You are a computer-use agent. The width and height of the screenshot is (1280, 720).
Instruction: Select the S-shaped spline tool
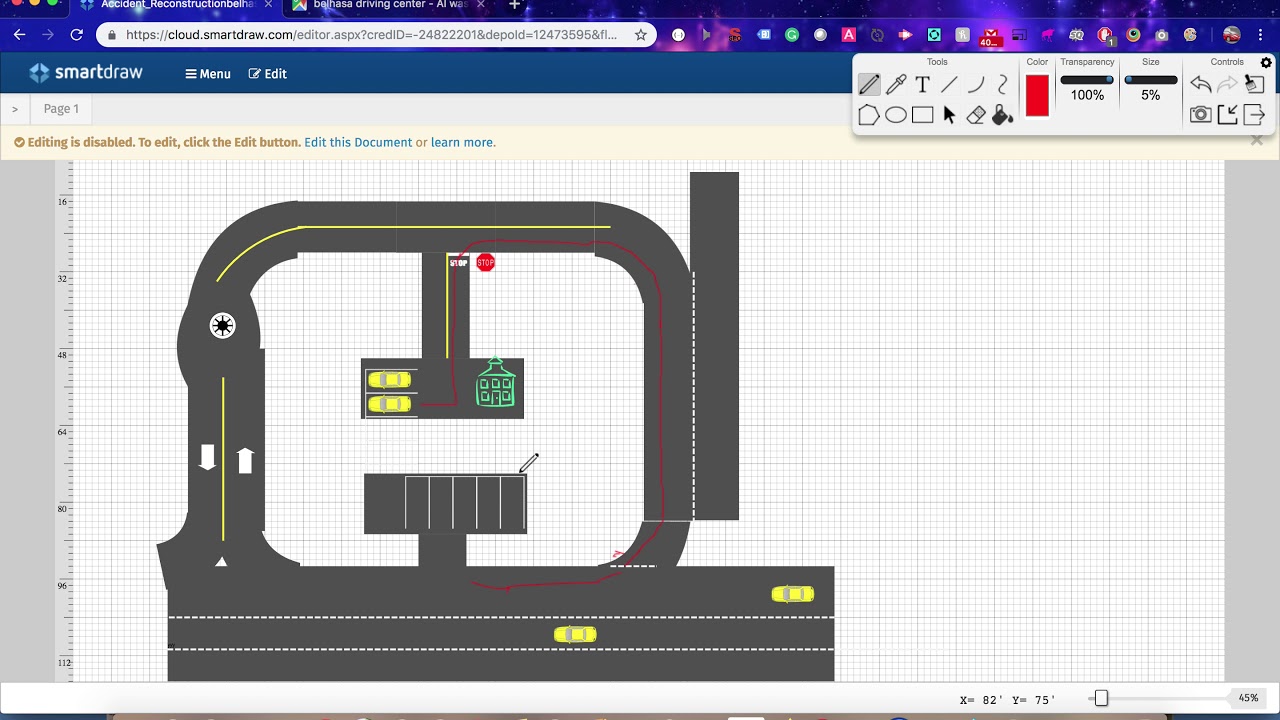pos(1003,85)
